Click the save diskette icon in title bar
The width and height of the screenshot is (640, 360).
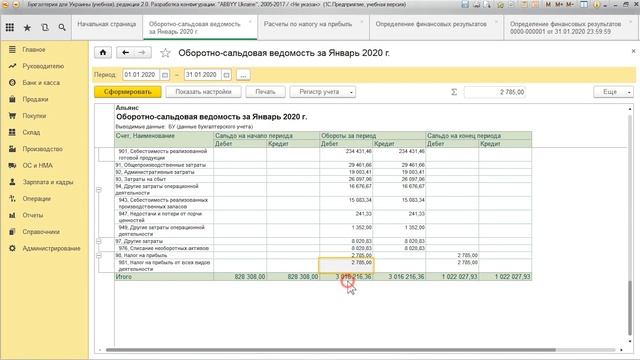click(465, 4)
